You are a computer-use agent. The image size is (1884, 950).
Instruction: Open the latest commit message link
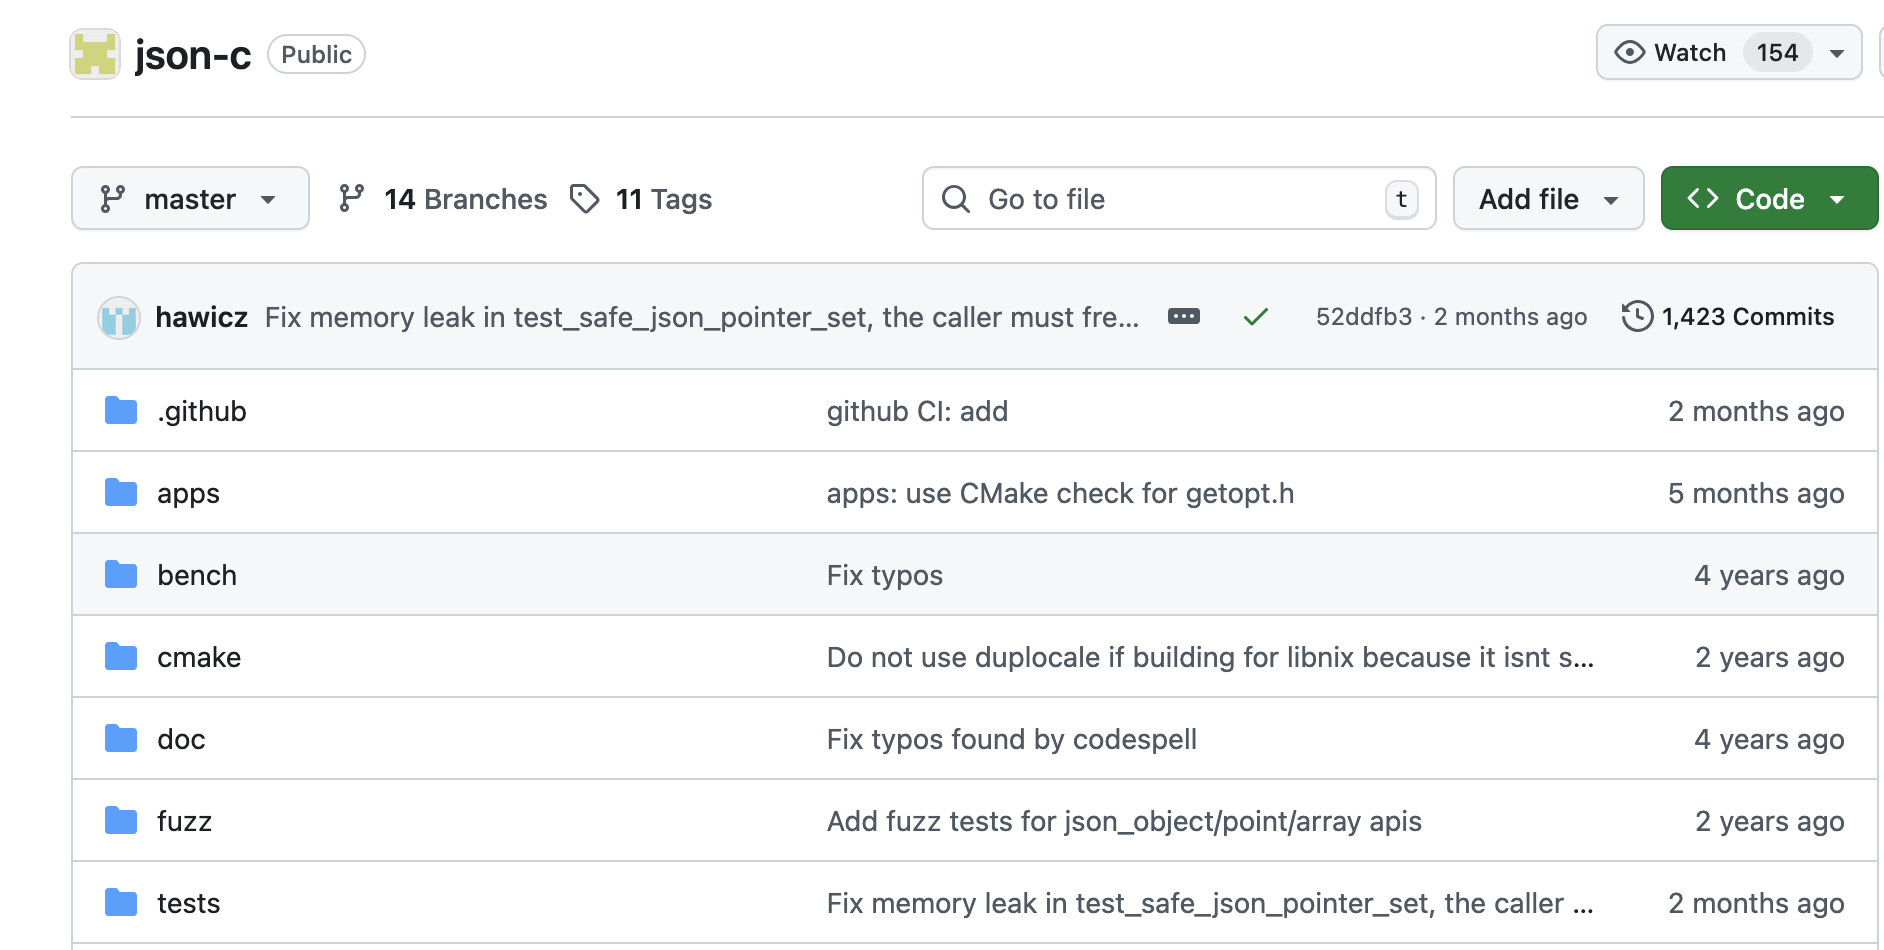pyautogui.click(x=702, y=317)
